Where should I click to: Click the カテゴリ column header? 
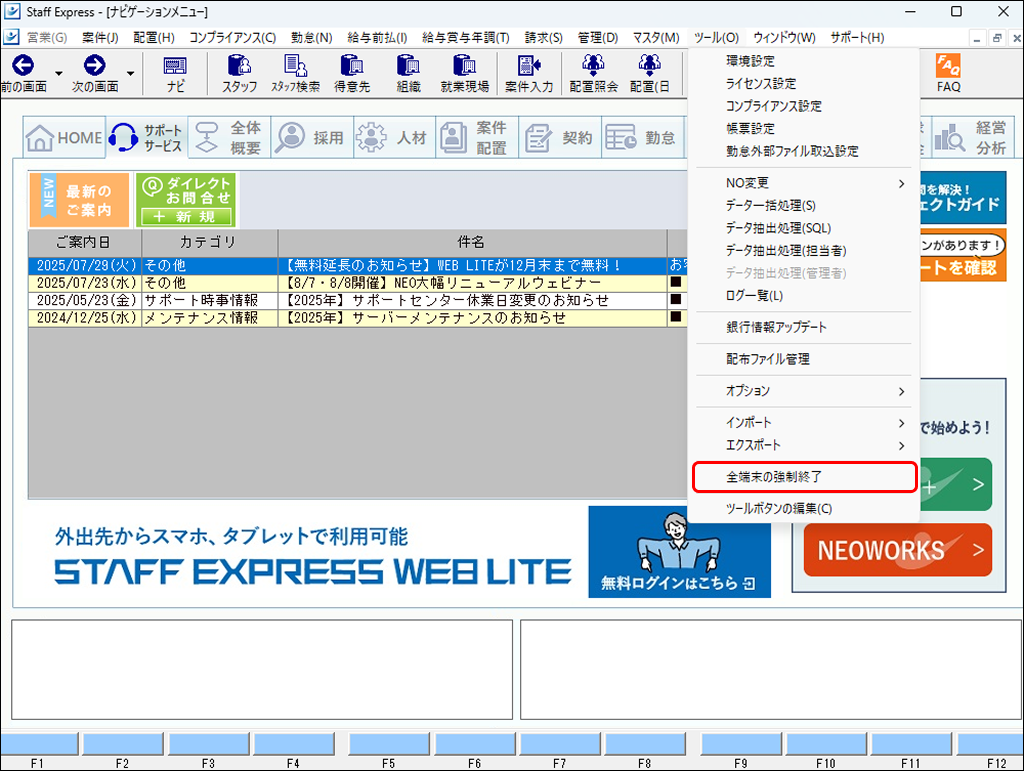(x=209, y=242)
